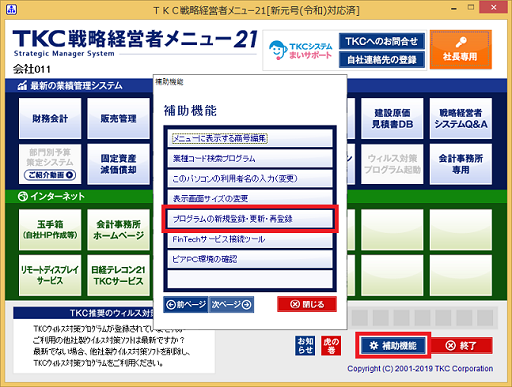
Task: Maximize the TKC window
Action: pos(471,7)
